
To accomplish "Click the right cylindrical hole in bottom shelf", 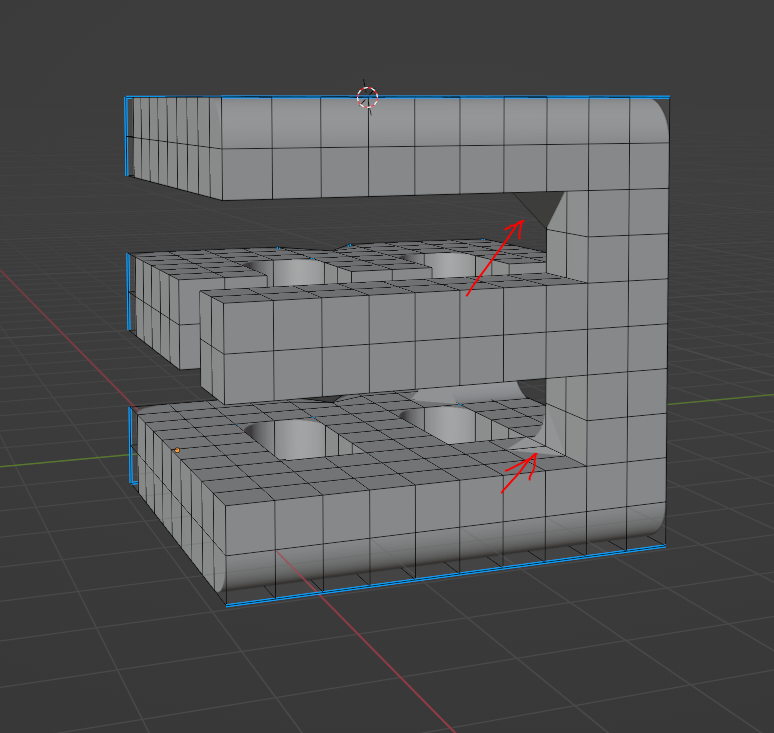I will 453,424.
